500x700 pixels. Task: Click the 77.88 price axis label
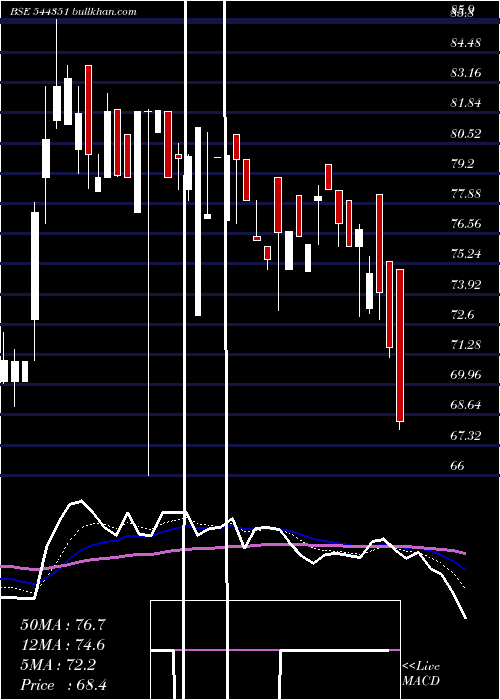tap(466, 194)
